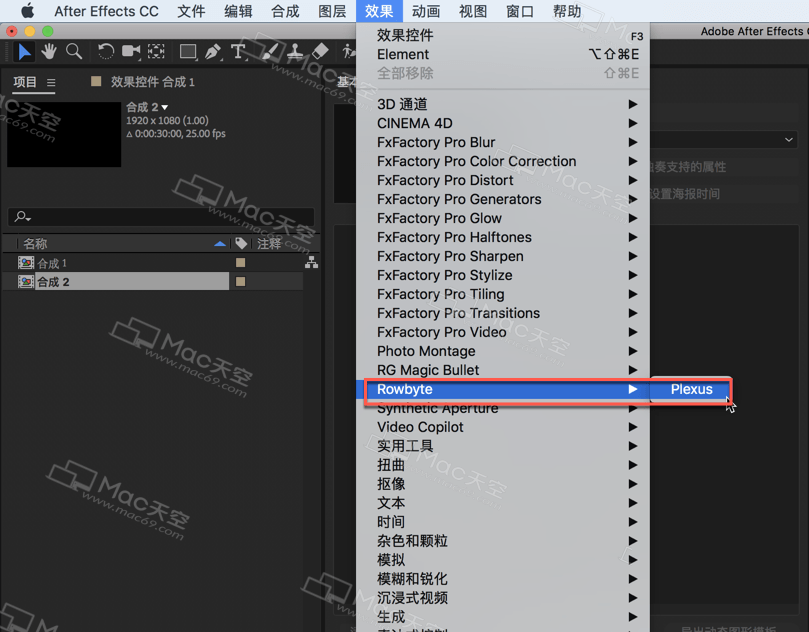
Task: Click the 合成 2 black preview thumbnail
Action: (x=64, y=134)
